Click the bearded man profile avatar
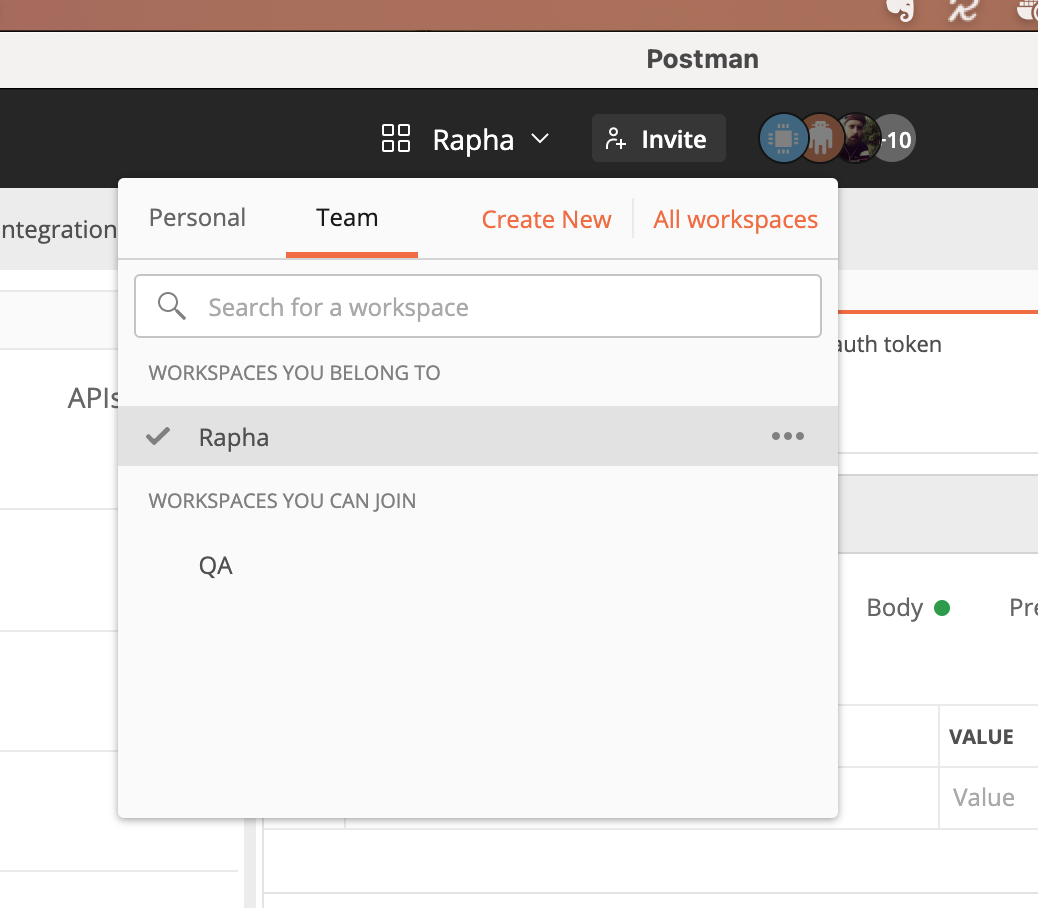1038x908 pixels. [x=856, y=139]
